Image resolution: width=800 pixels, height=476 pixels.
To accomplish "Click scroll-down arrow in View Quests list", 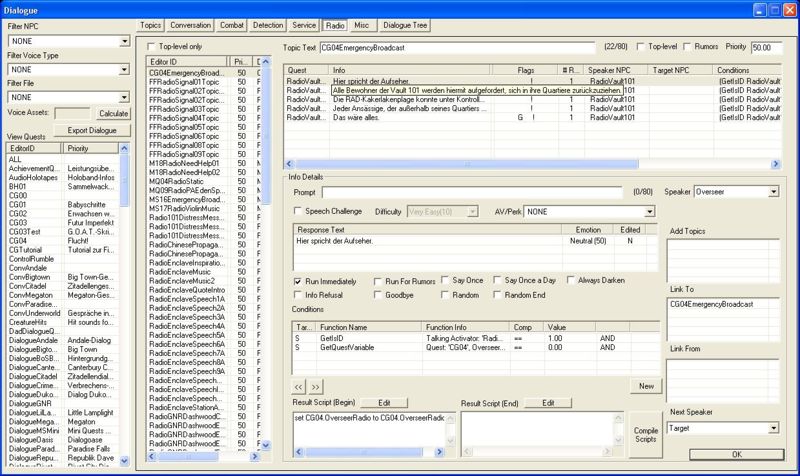I will point(124,461).
